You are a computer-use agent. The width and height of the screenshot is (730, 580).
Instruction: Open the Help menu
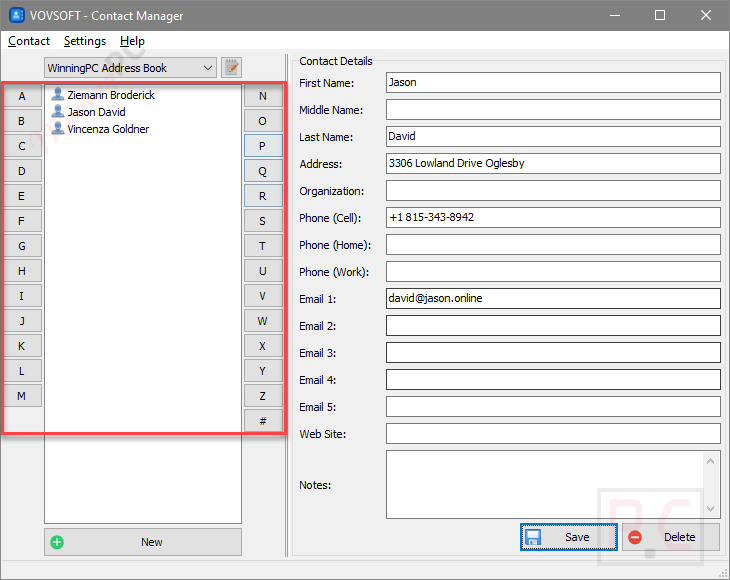(132, 41)
